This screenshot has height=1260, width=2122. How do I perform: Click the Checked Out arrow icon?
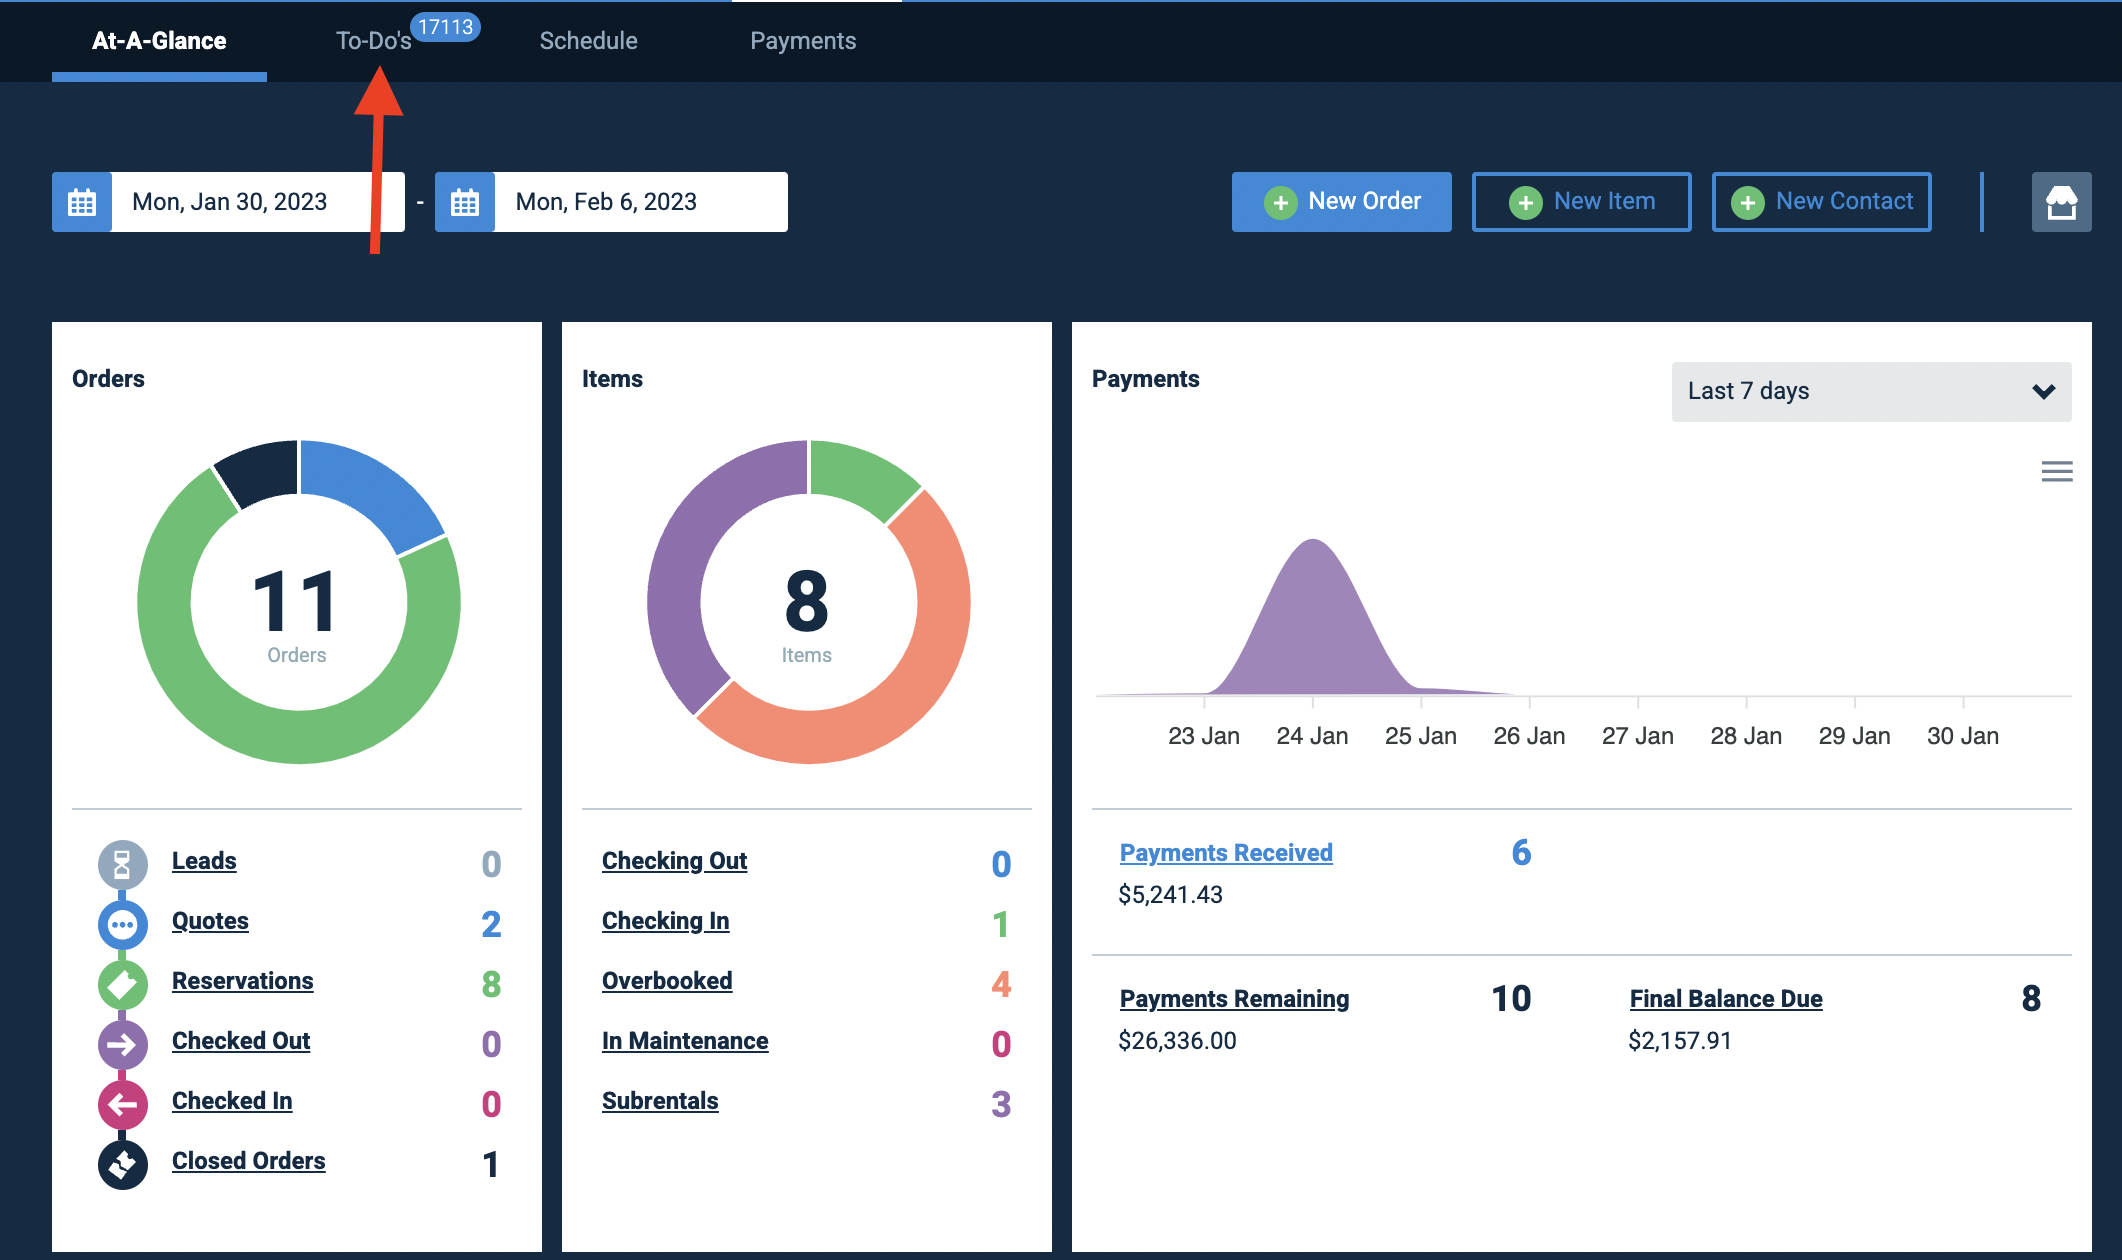tap(122, 1044)
